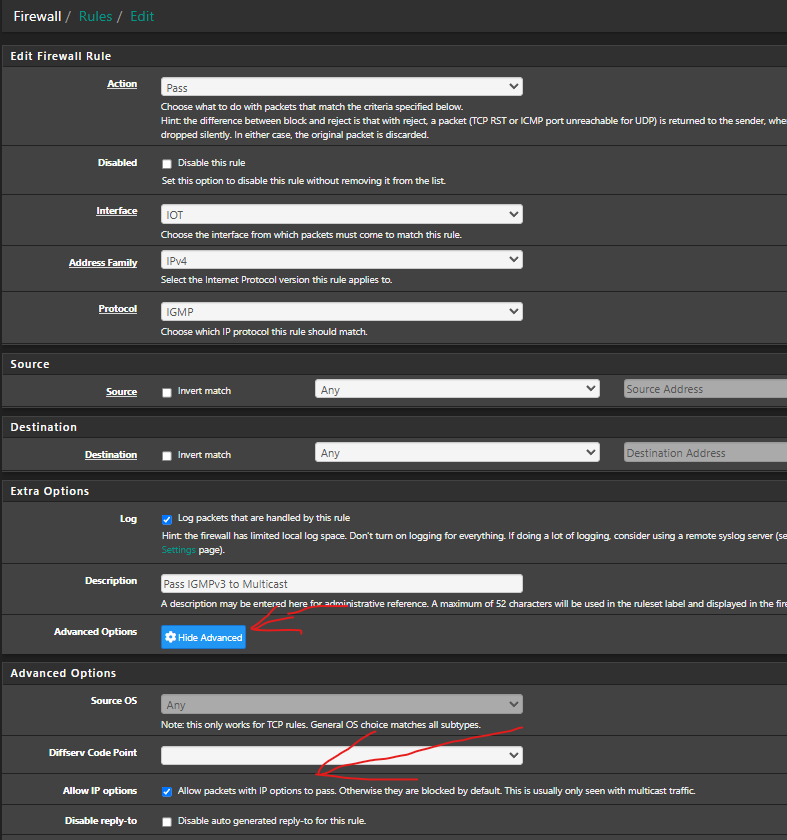Viewport: 787px width, 840px height.
Task: Expand the Address Family IPv4 dropdown
Action: [x=341, y=260]
